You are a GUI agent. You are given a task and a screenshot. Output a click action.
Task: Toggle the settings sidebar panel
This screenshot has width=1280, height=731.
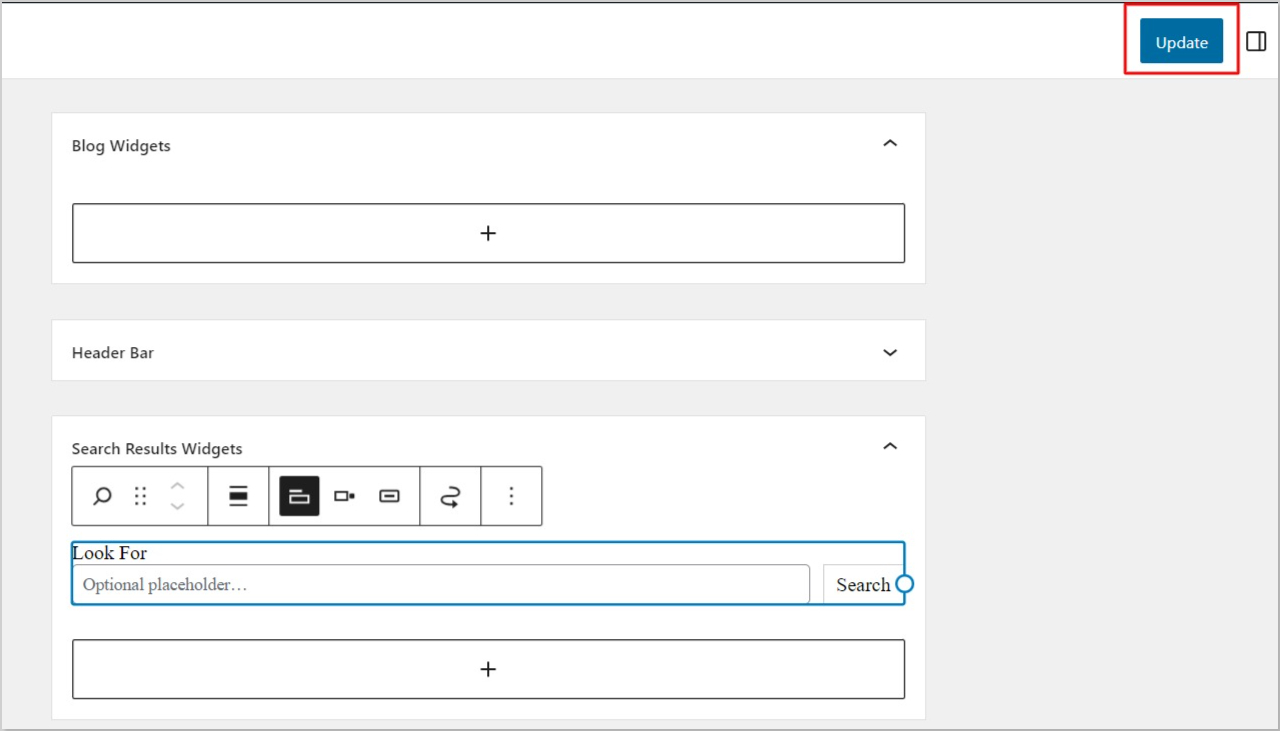1256,42
